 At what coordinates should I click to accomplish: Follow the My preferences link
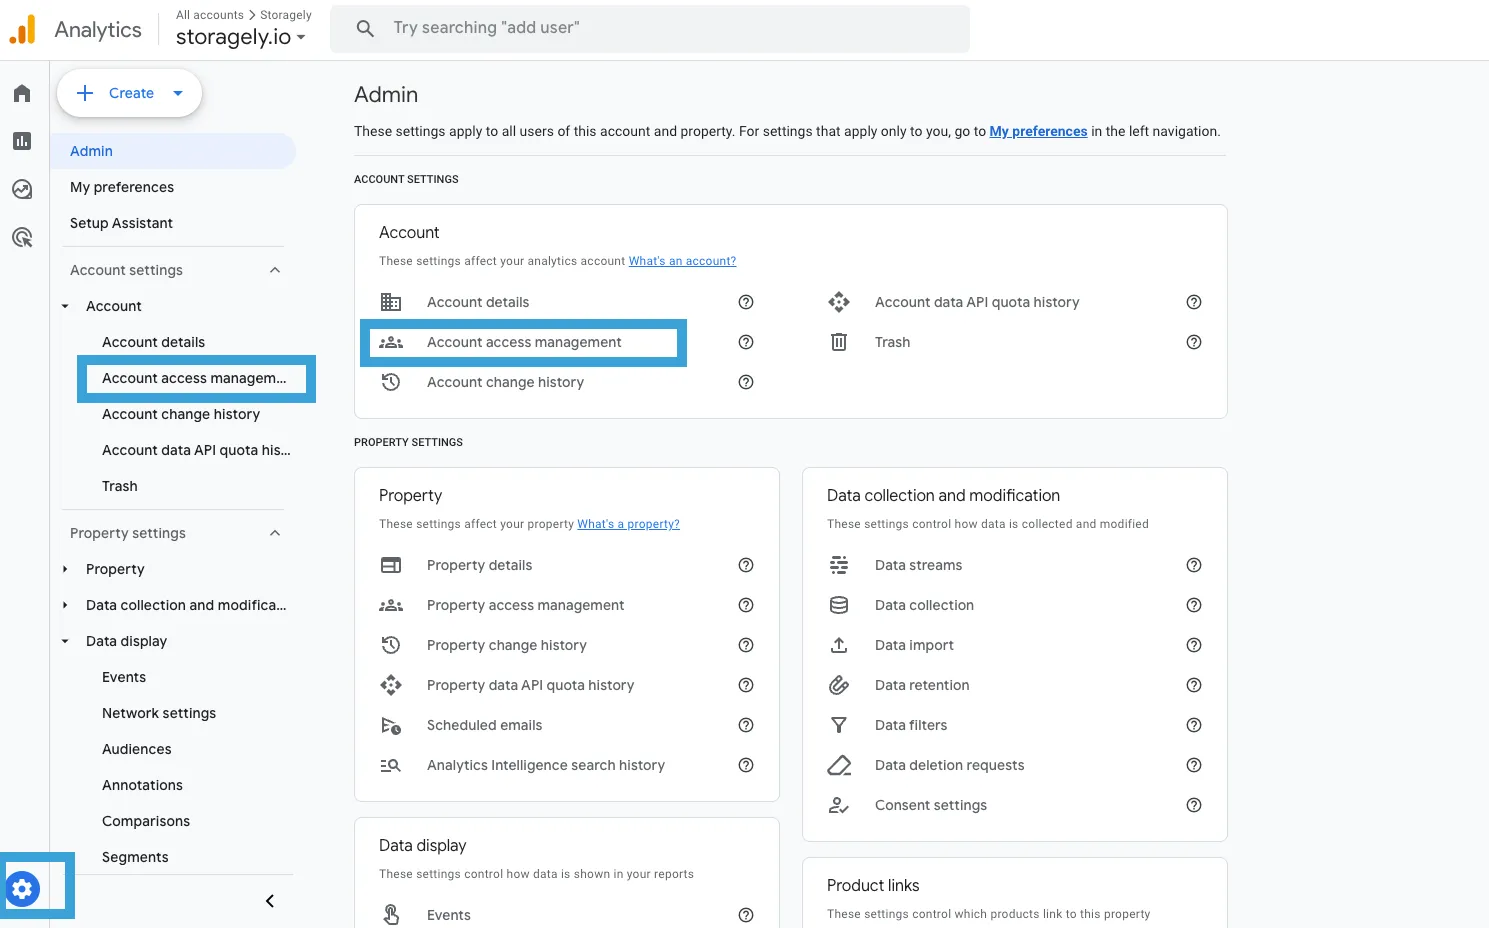pyautogui.click(x=1038, y=131)
